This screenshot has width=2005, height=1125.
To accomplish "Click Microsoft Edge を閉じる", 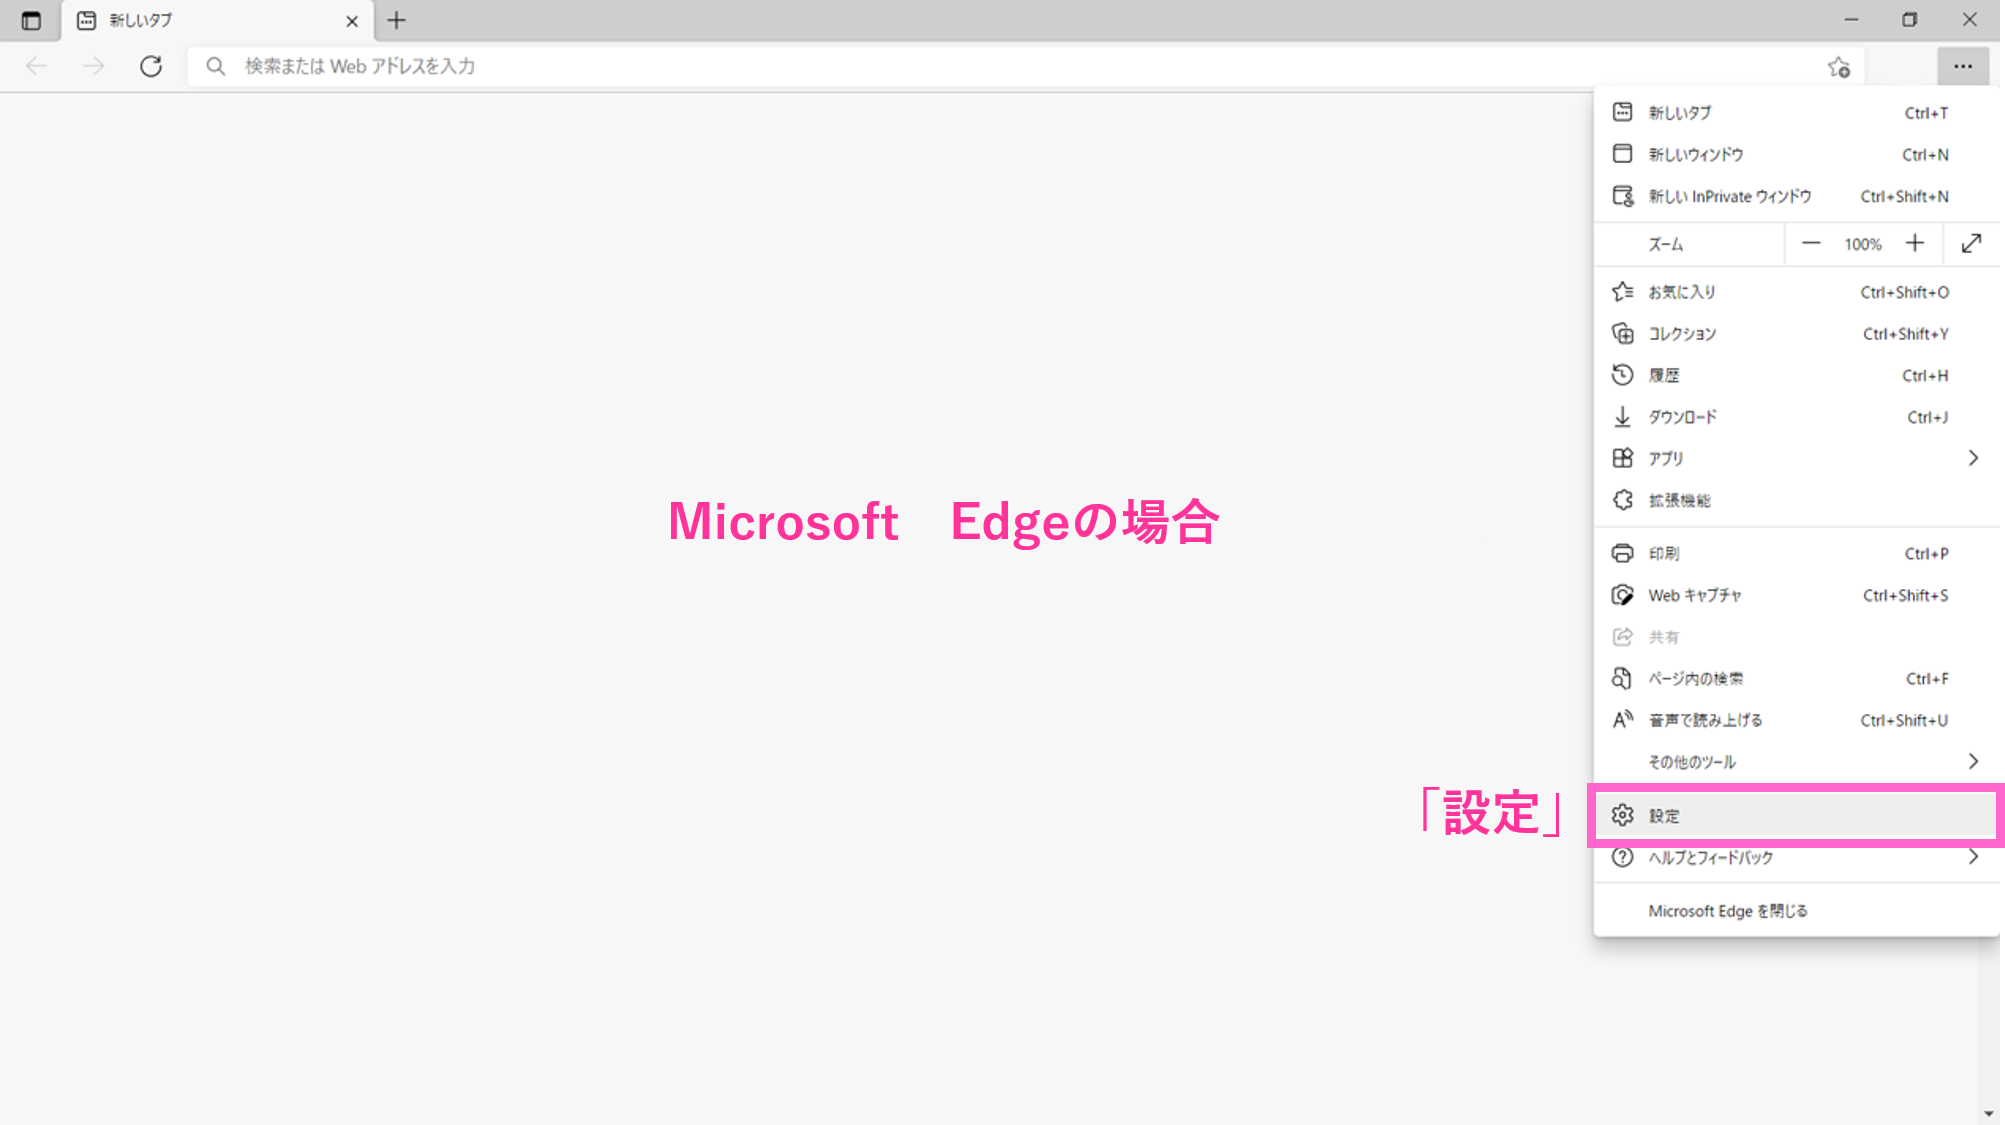I will [1728, 910].
